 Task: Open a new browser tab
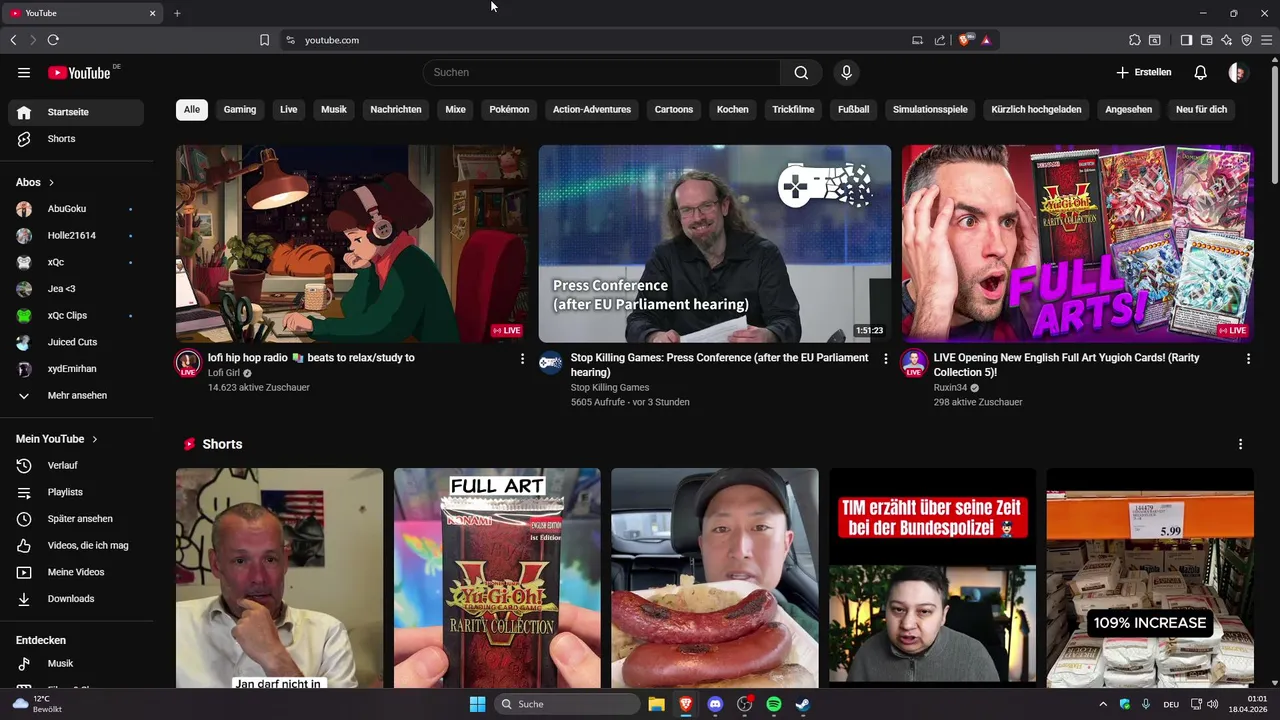tap(177, 13)
